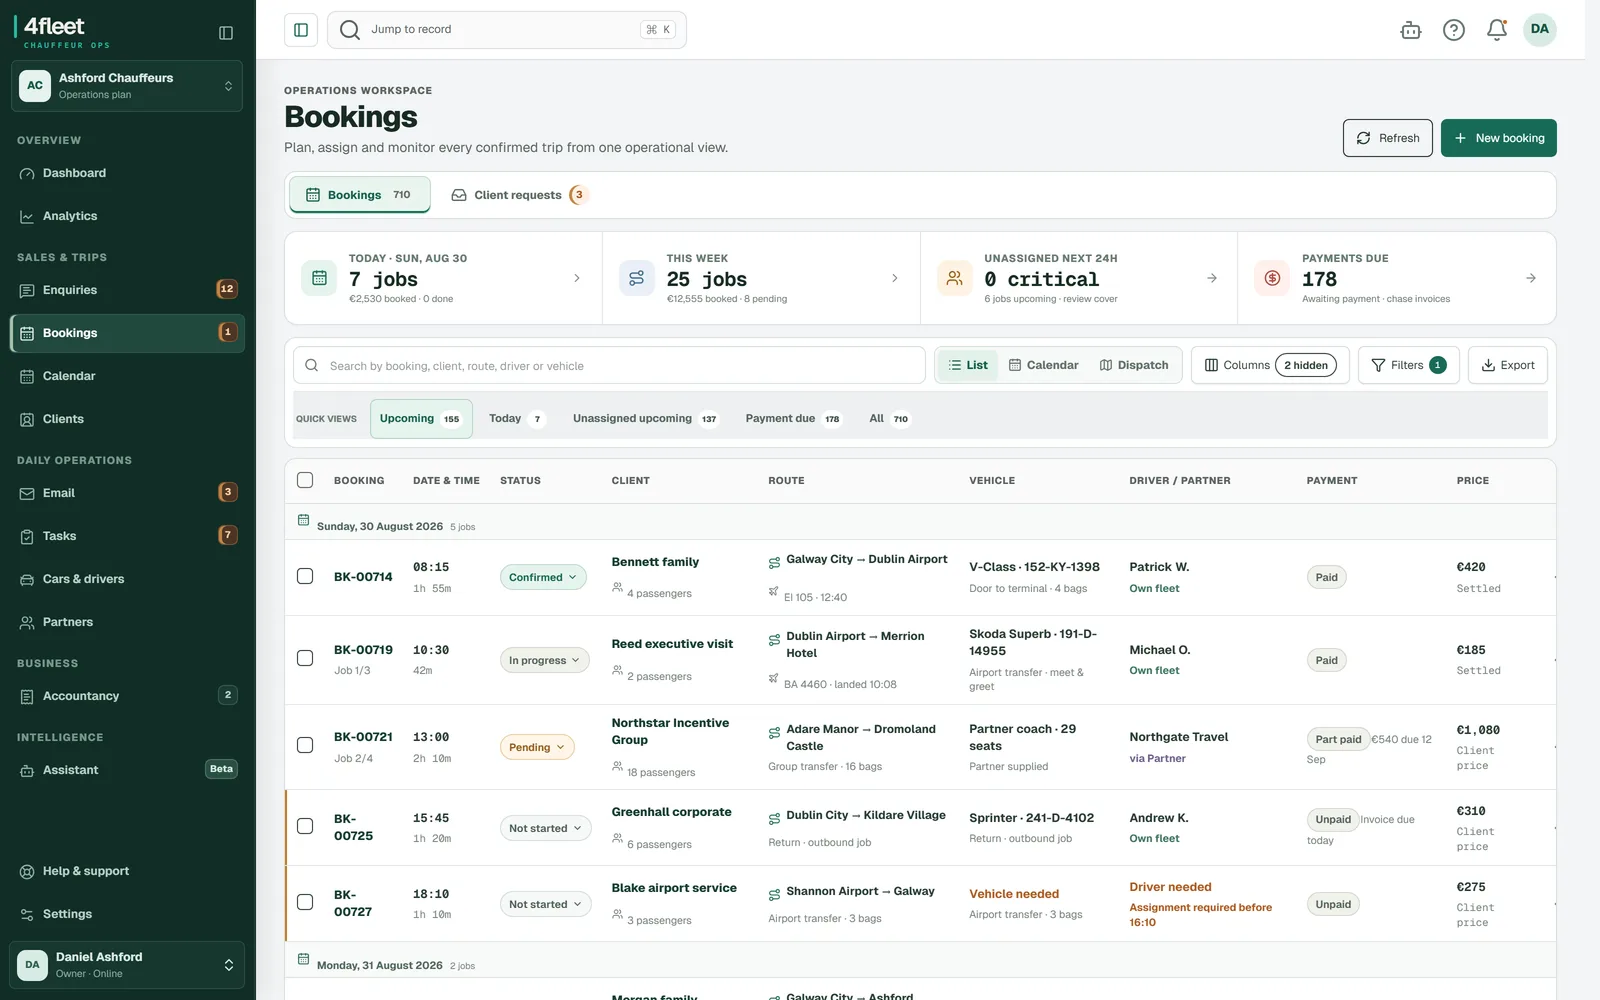Open notifications bell
The width and height of the screenshot is (1600, 1000).
coord(1497,30)
